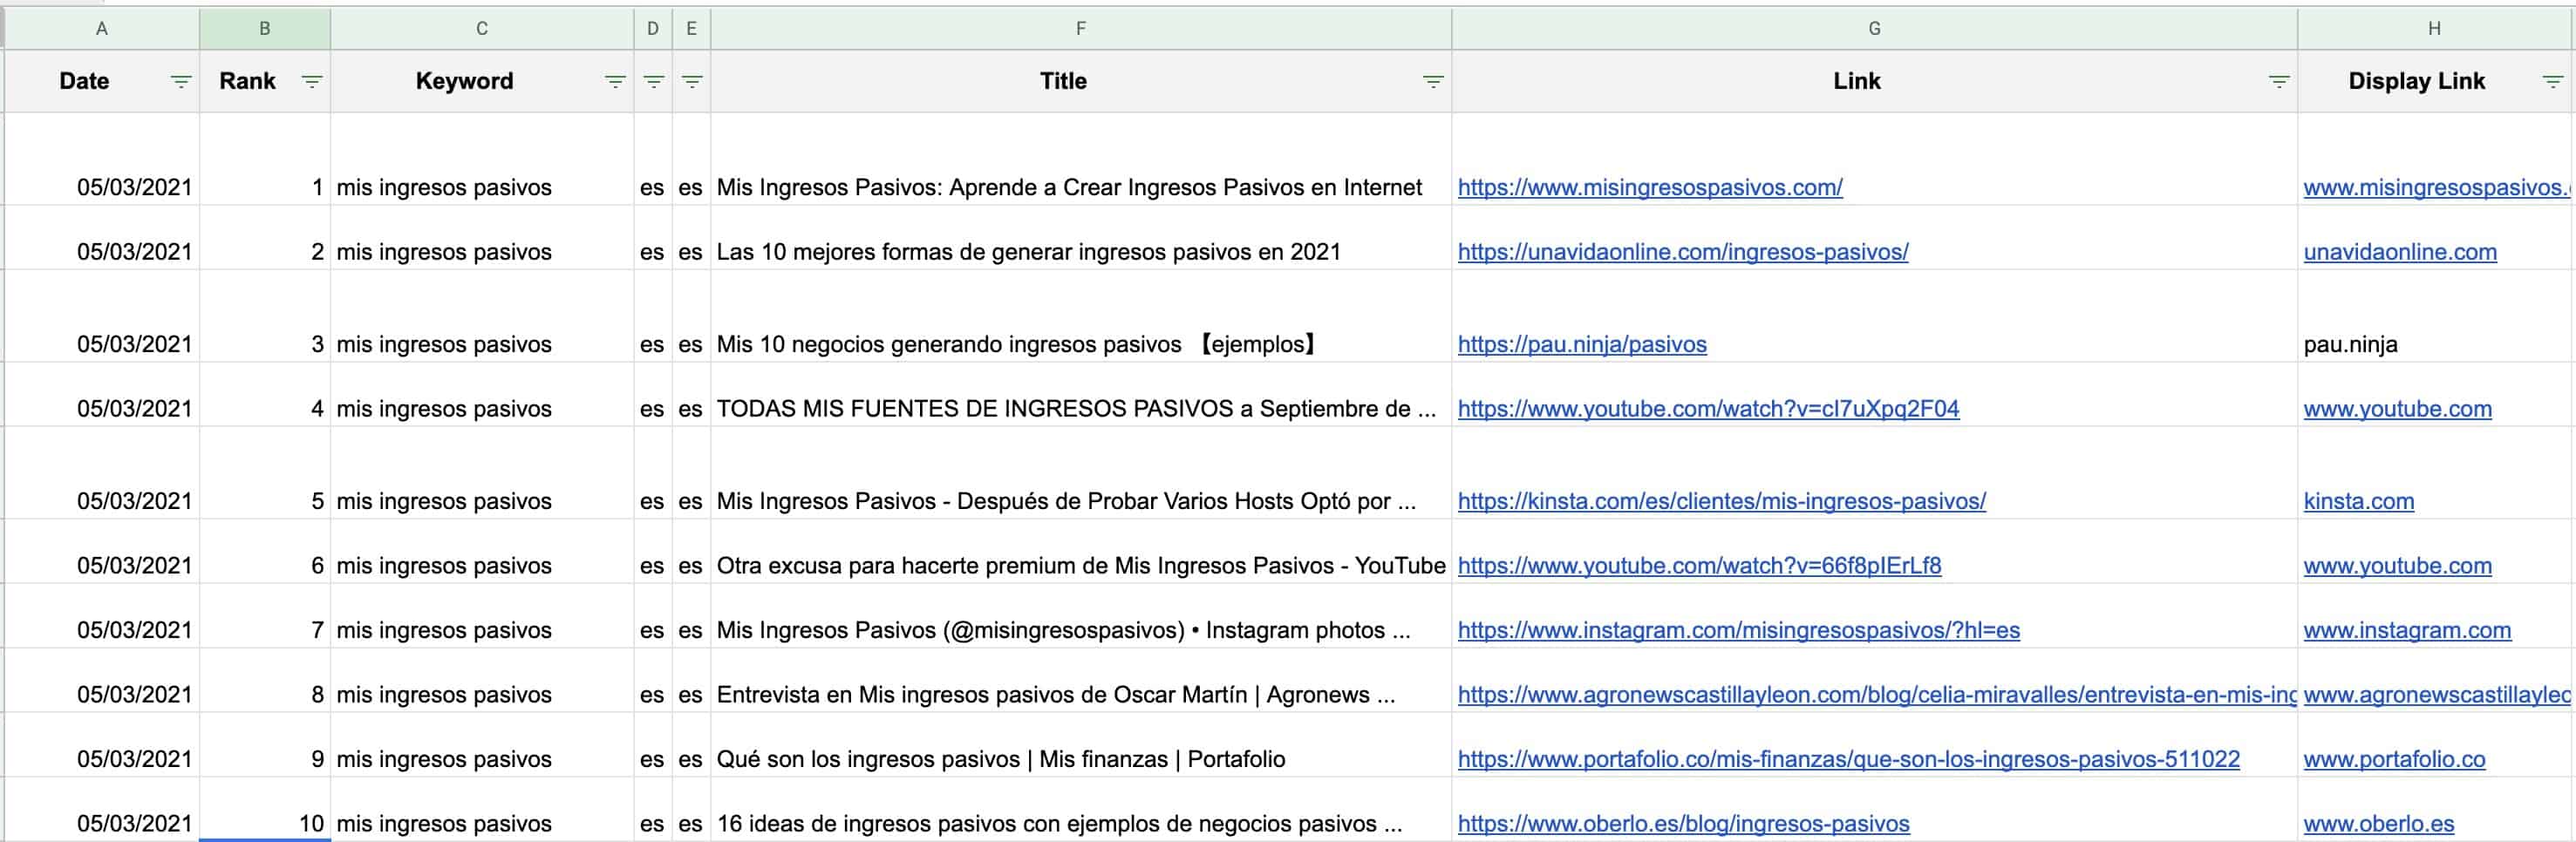This screenshot has width=2576, height=842.
Task: Open the Title column filter
Action: pos(1433,82)
